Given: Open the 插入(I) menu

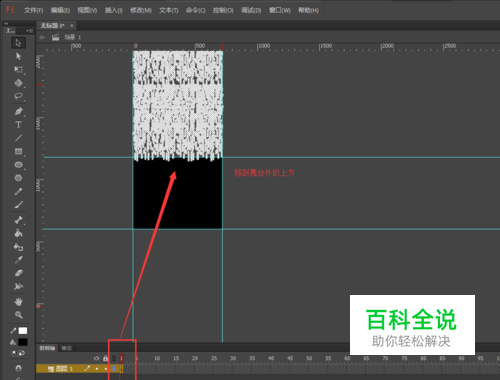Looking at the screenshot, I should click(x=114, y=10).
